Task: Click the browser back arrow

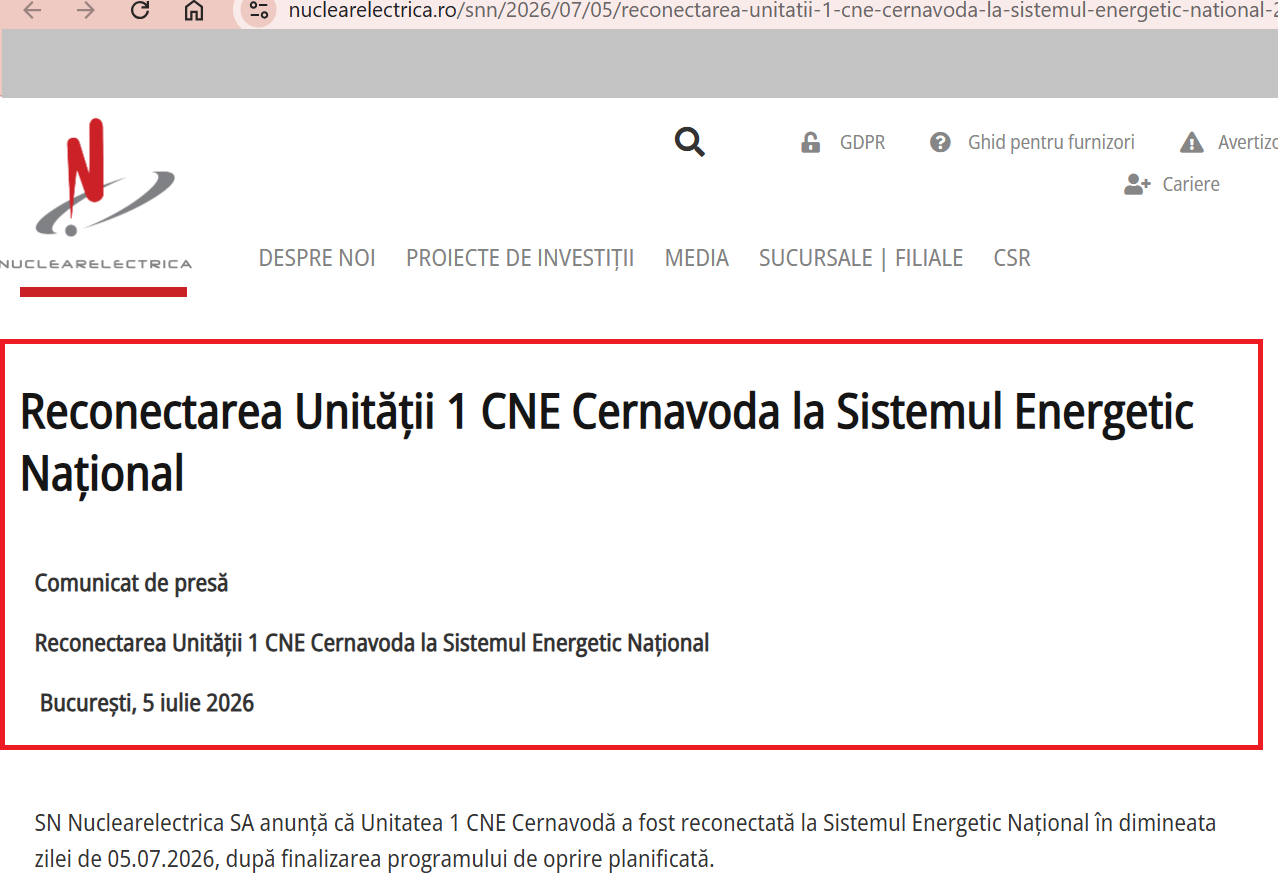Action: [32, 11]
